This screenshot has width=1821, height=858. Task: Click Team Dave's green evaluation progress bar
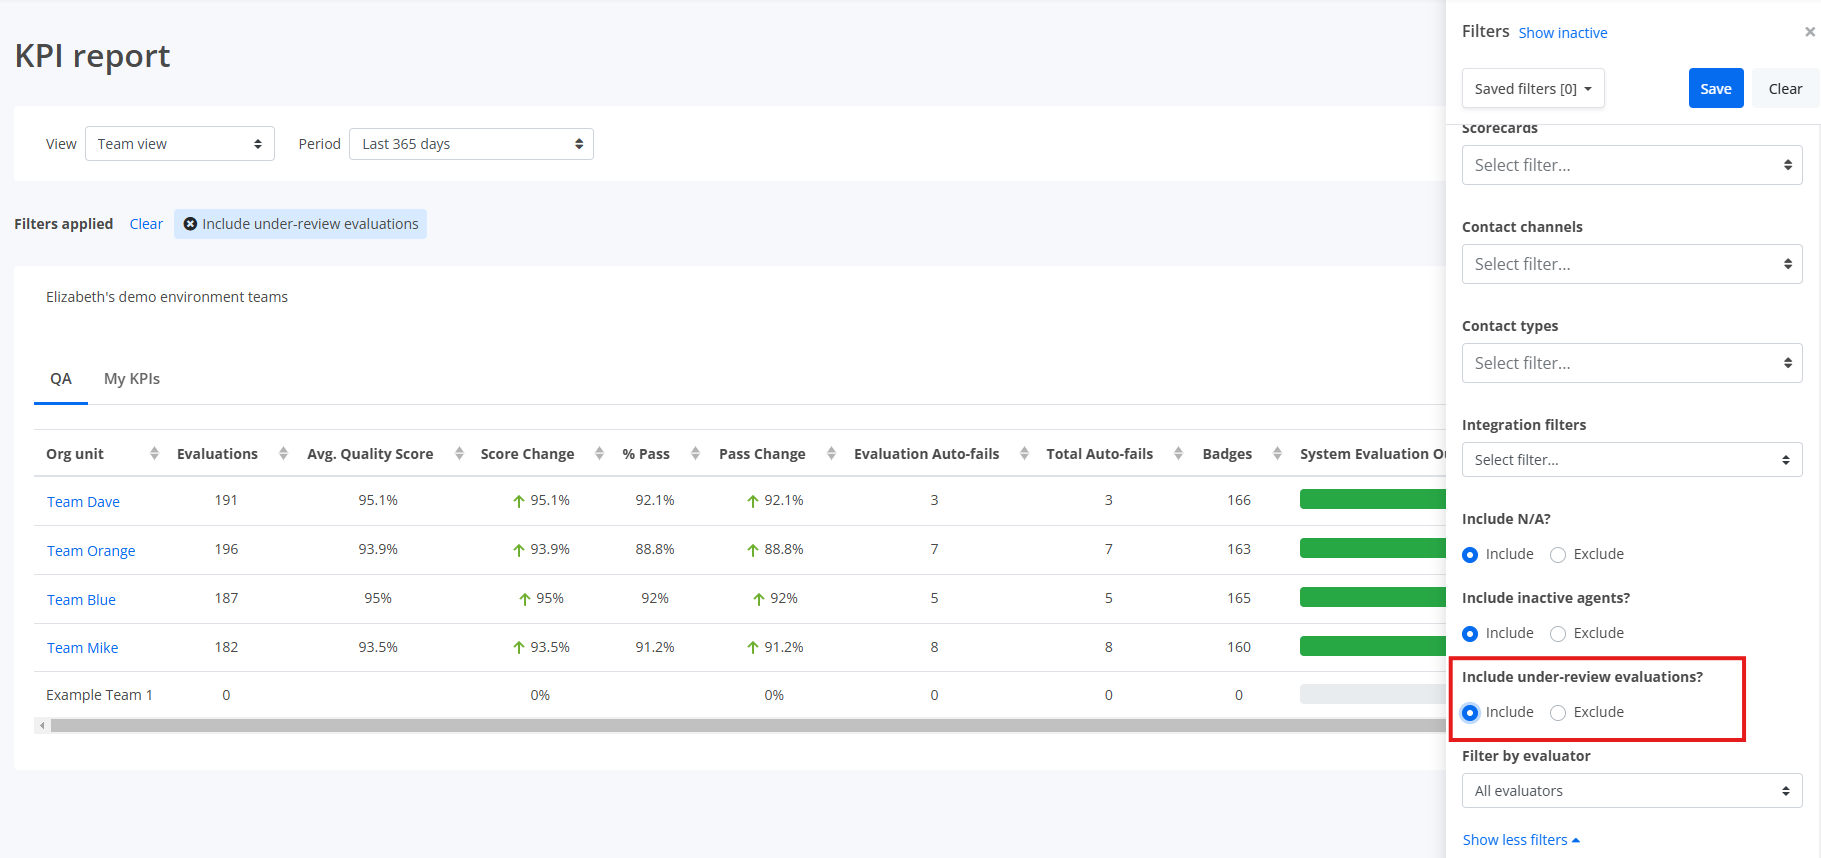click(1372, 499)
